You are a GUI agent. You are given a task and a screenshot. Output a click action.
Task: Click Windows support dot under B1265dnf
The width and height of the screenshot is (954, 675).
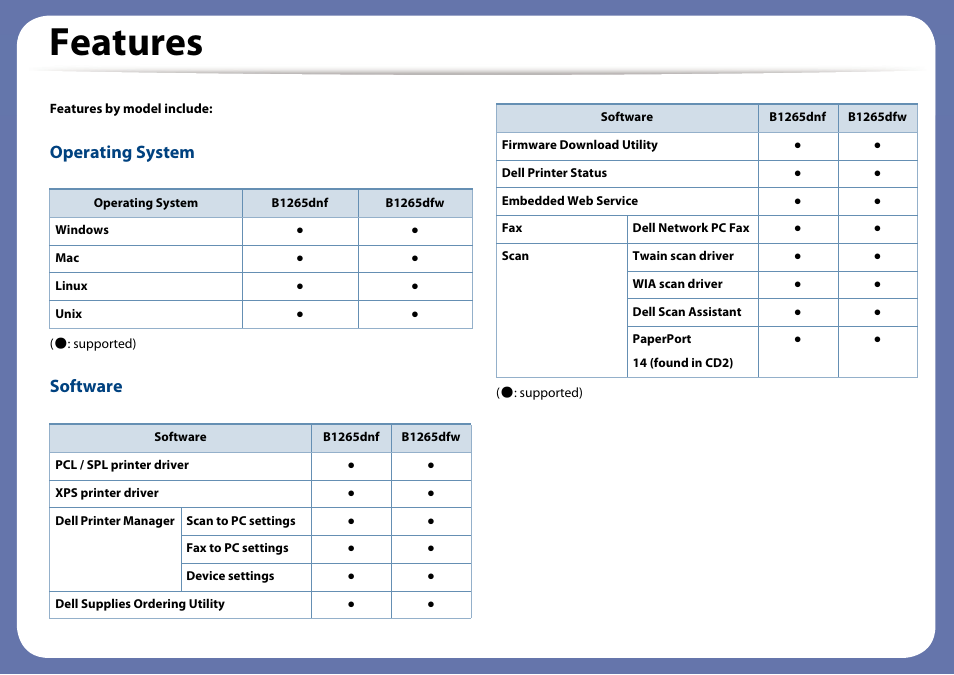click(300, 231)
